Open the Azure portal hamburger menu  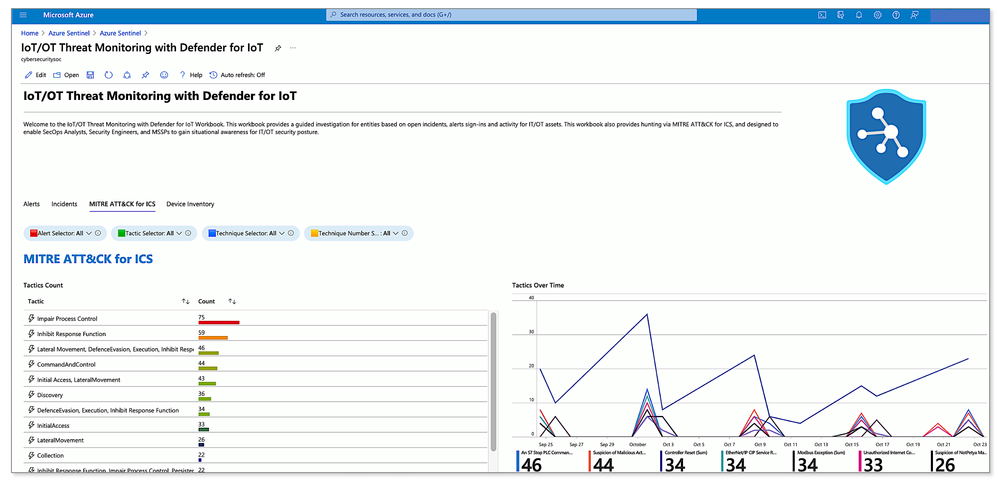pos(24,14)
